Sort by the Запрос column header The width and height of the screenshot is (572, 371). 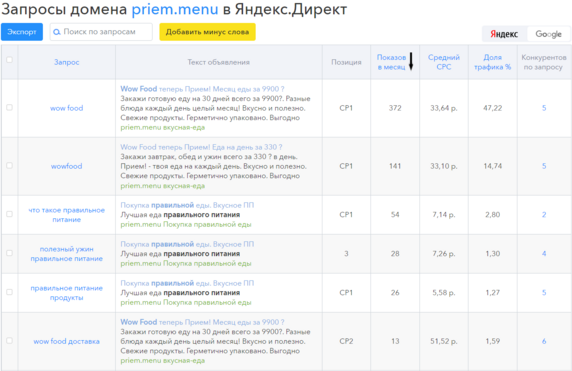tap(66, 62)
